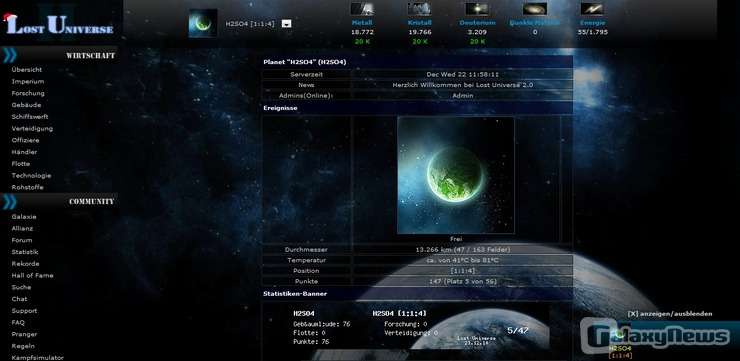Image resolution: width=740 pixels, height=361 pixels.
Task: Click the Lost Universe logo
Action: click(60, 25)
